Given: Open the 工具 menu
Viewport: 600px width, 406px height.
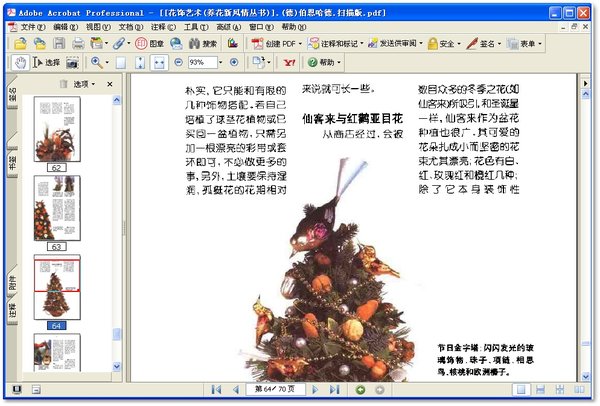Looking at the screenshot, I should pyautogui.click(x=196, y=27).
